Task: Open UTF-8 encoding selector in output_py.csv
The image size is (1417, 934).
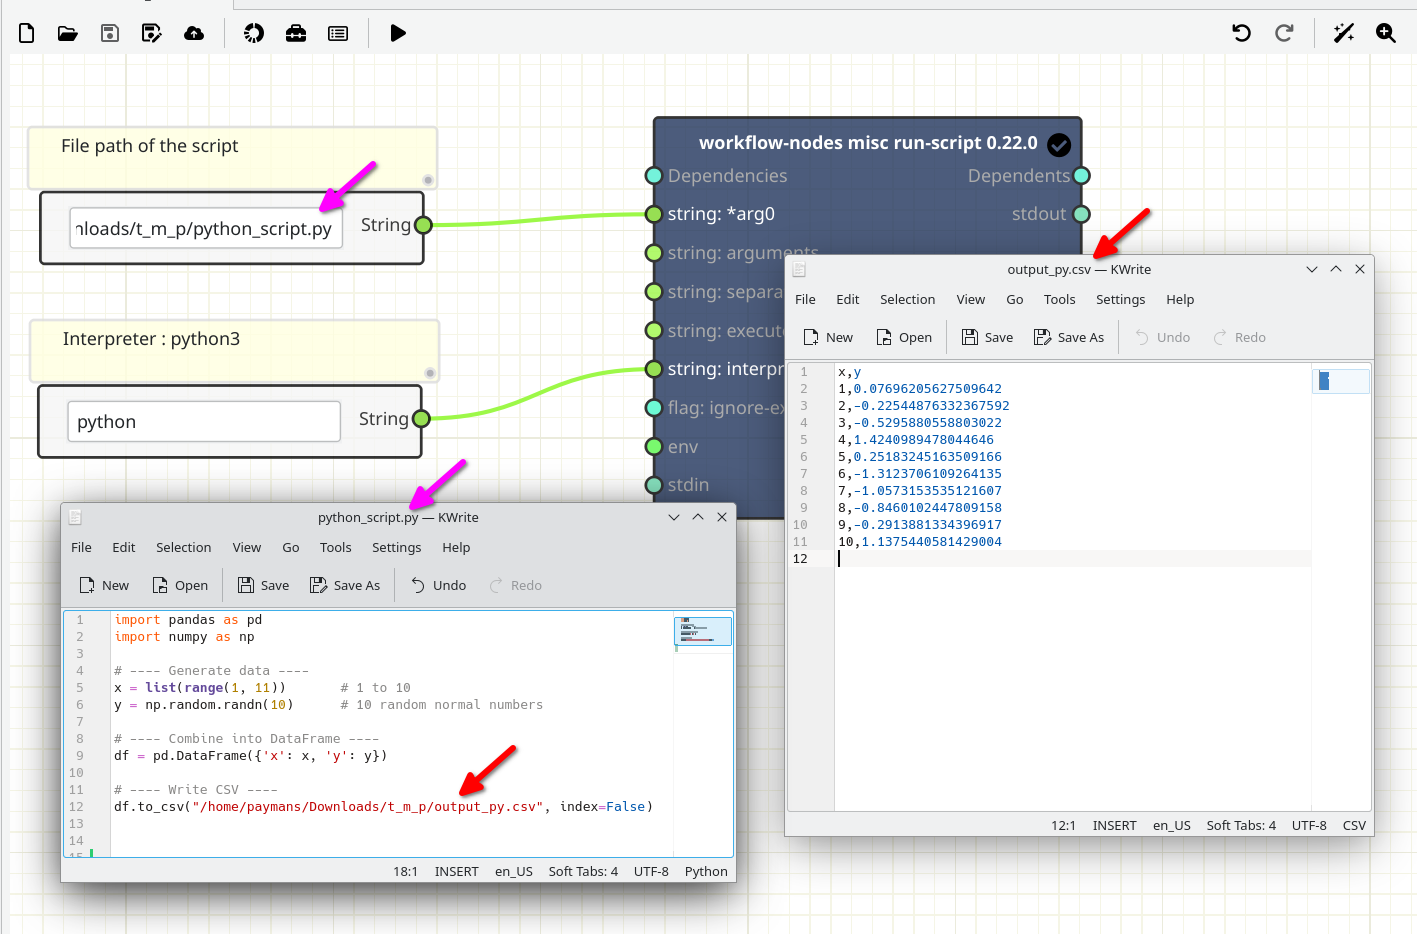Action: 1309,825
